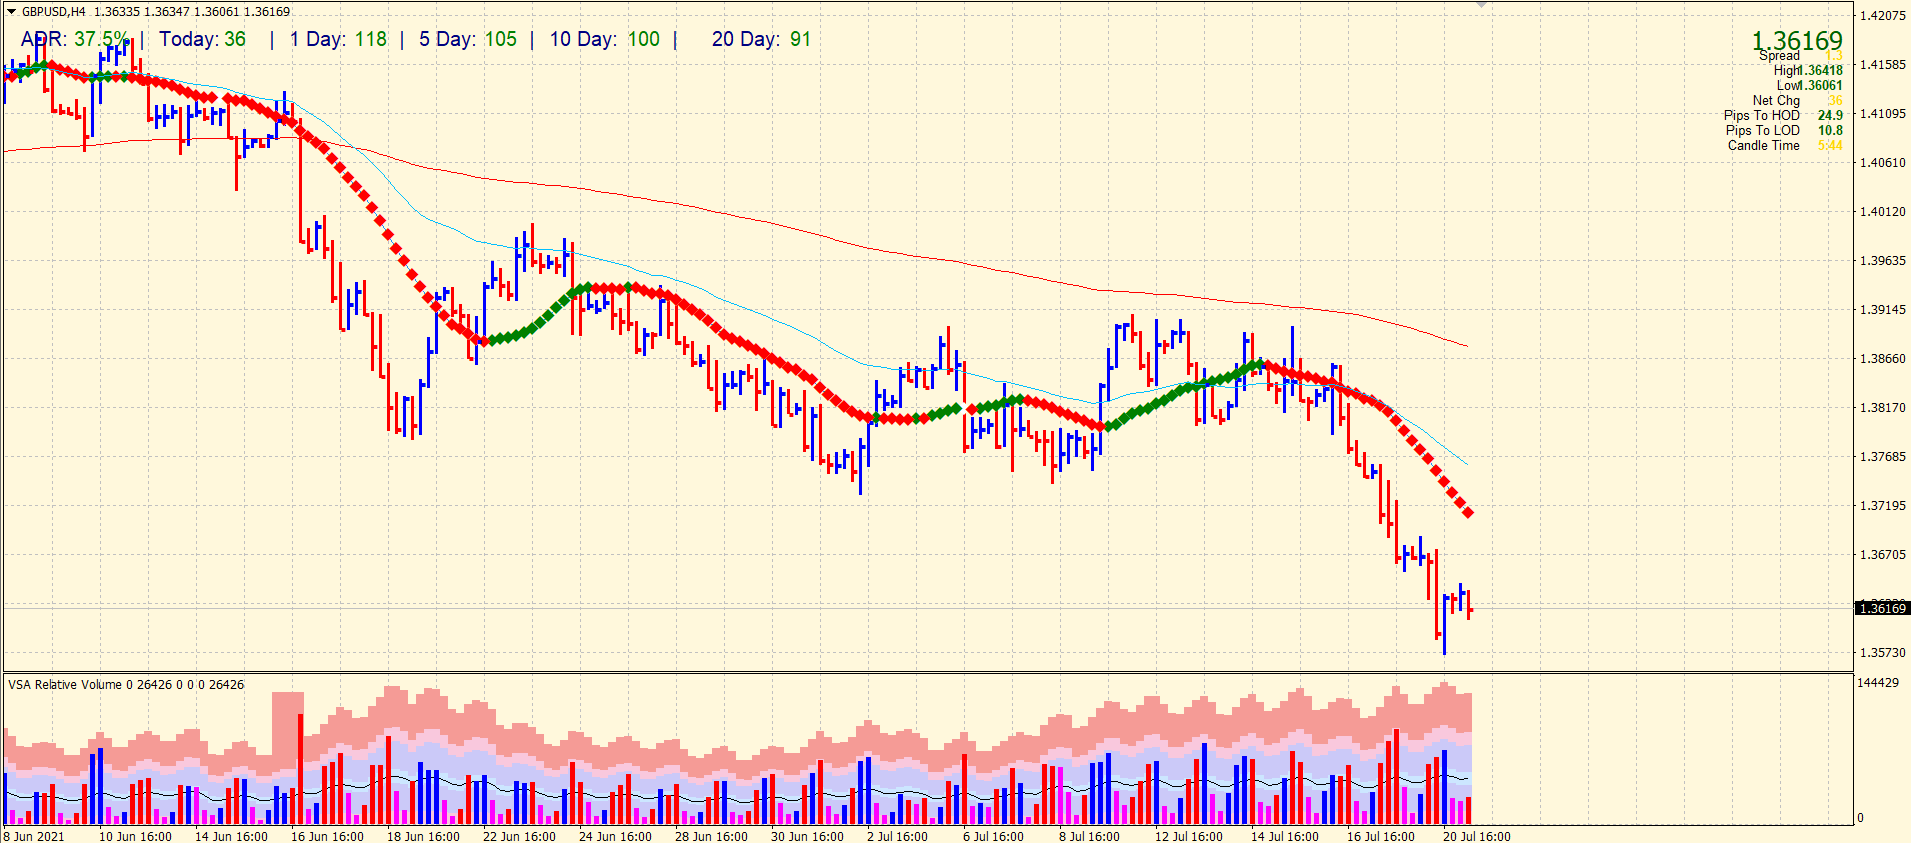Click the '8 Jun 2021' date label

pos(35,837)
